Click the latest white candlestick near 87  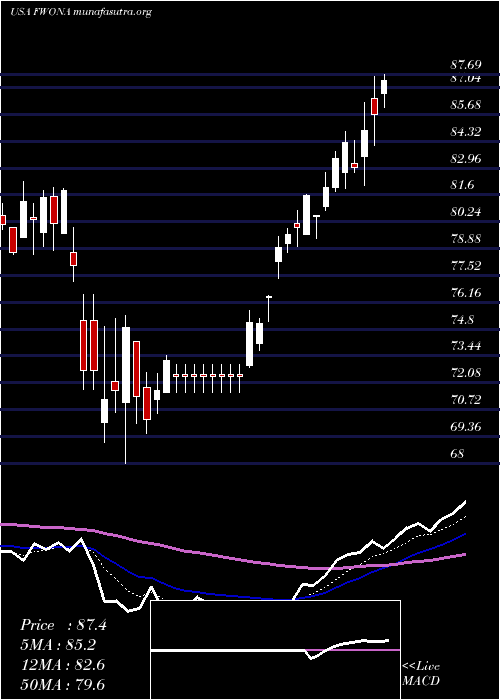[384, 91]
